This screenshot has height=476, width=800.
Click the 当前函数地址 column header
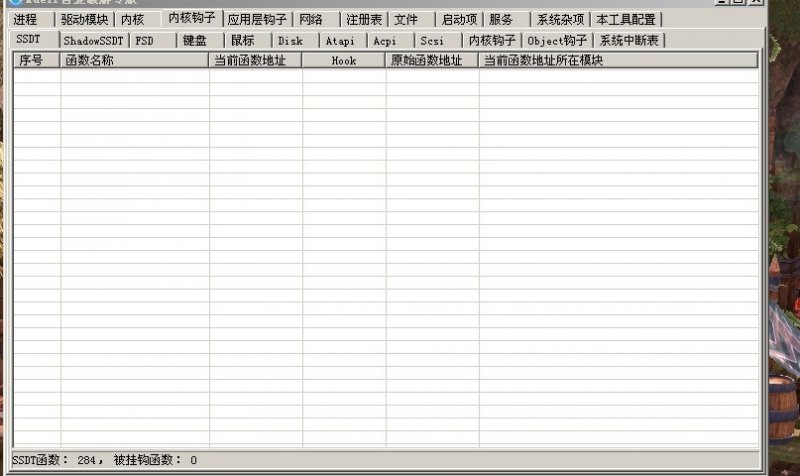[256, 60]
